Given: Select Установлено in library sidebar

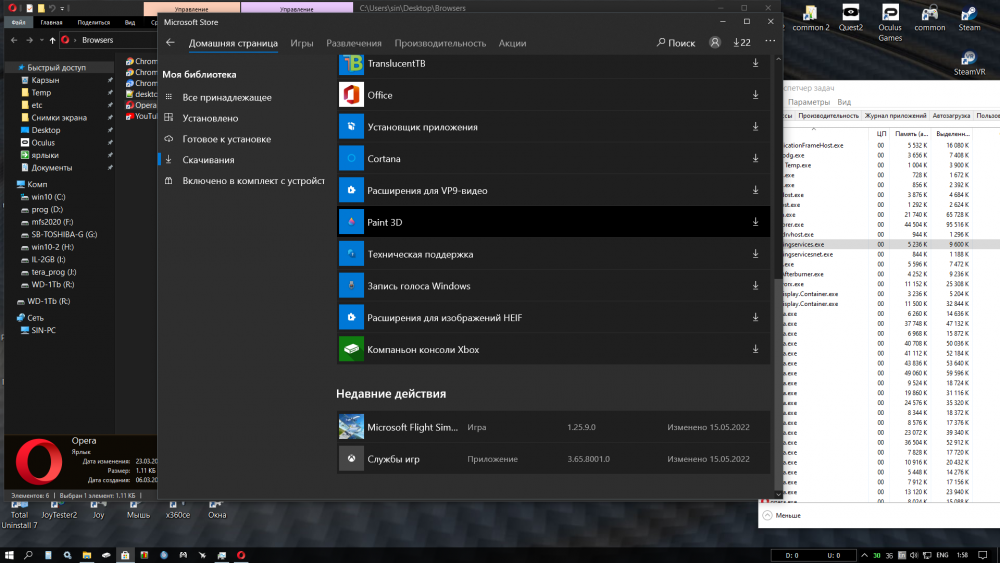Looking at the screenshot, I should [x=210, y=118].
